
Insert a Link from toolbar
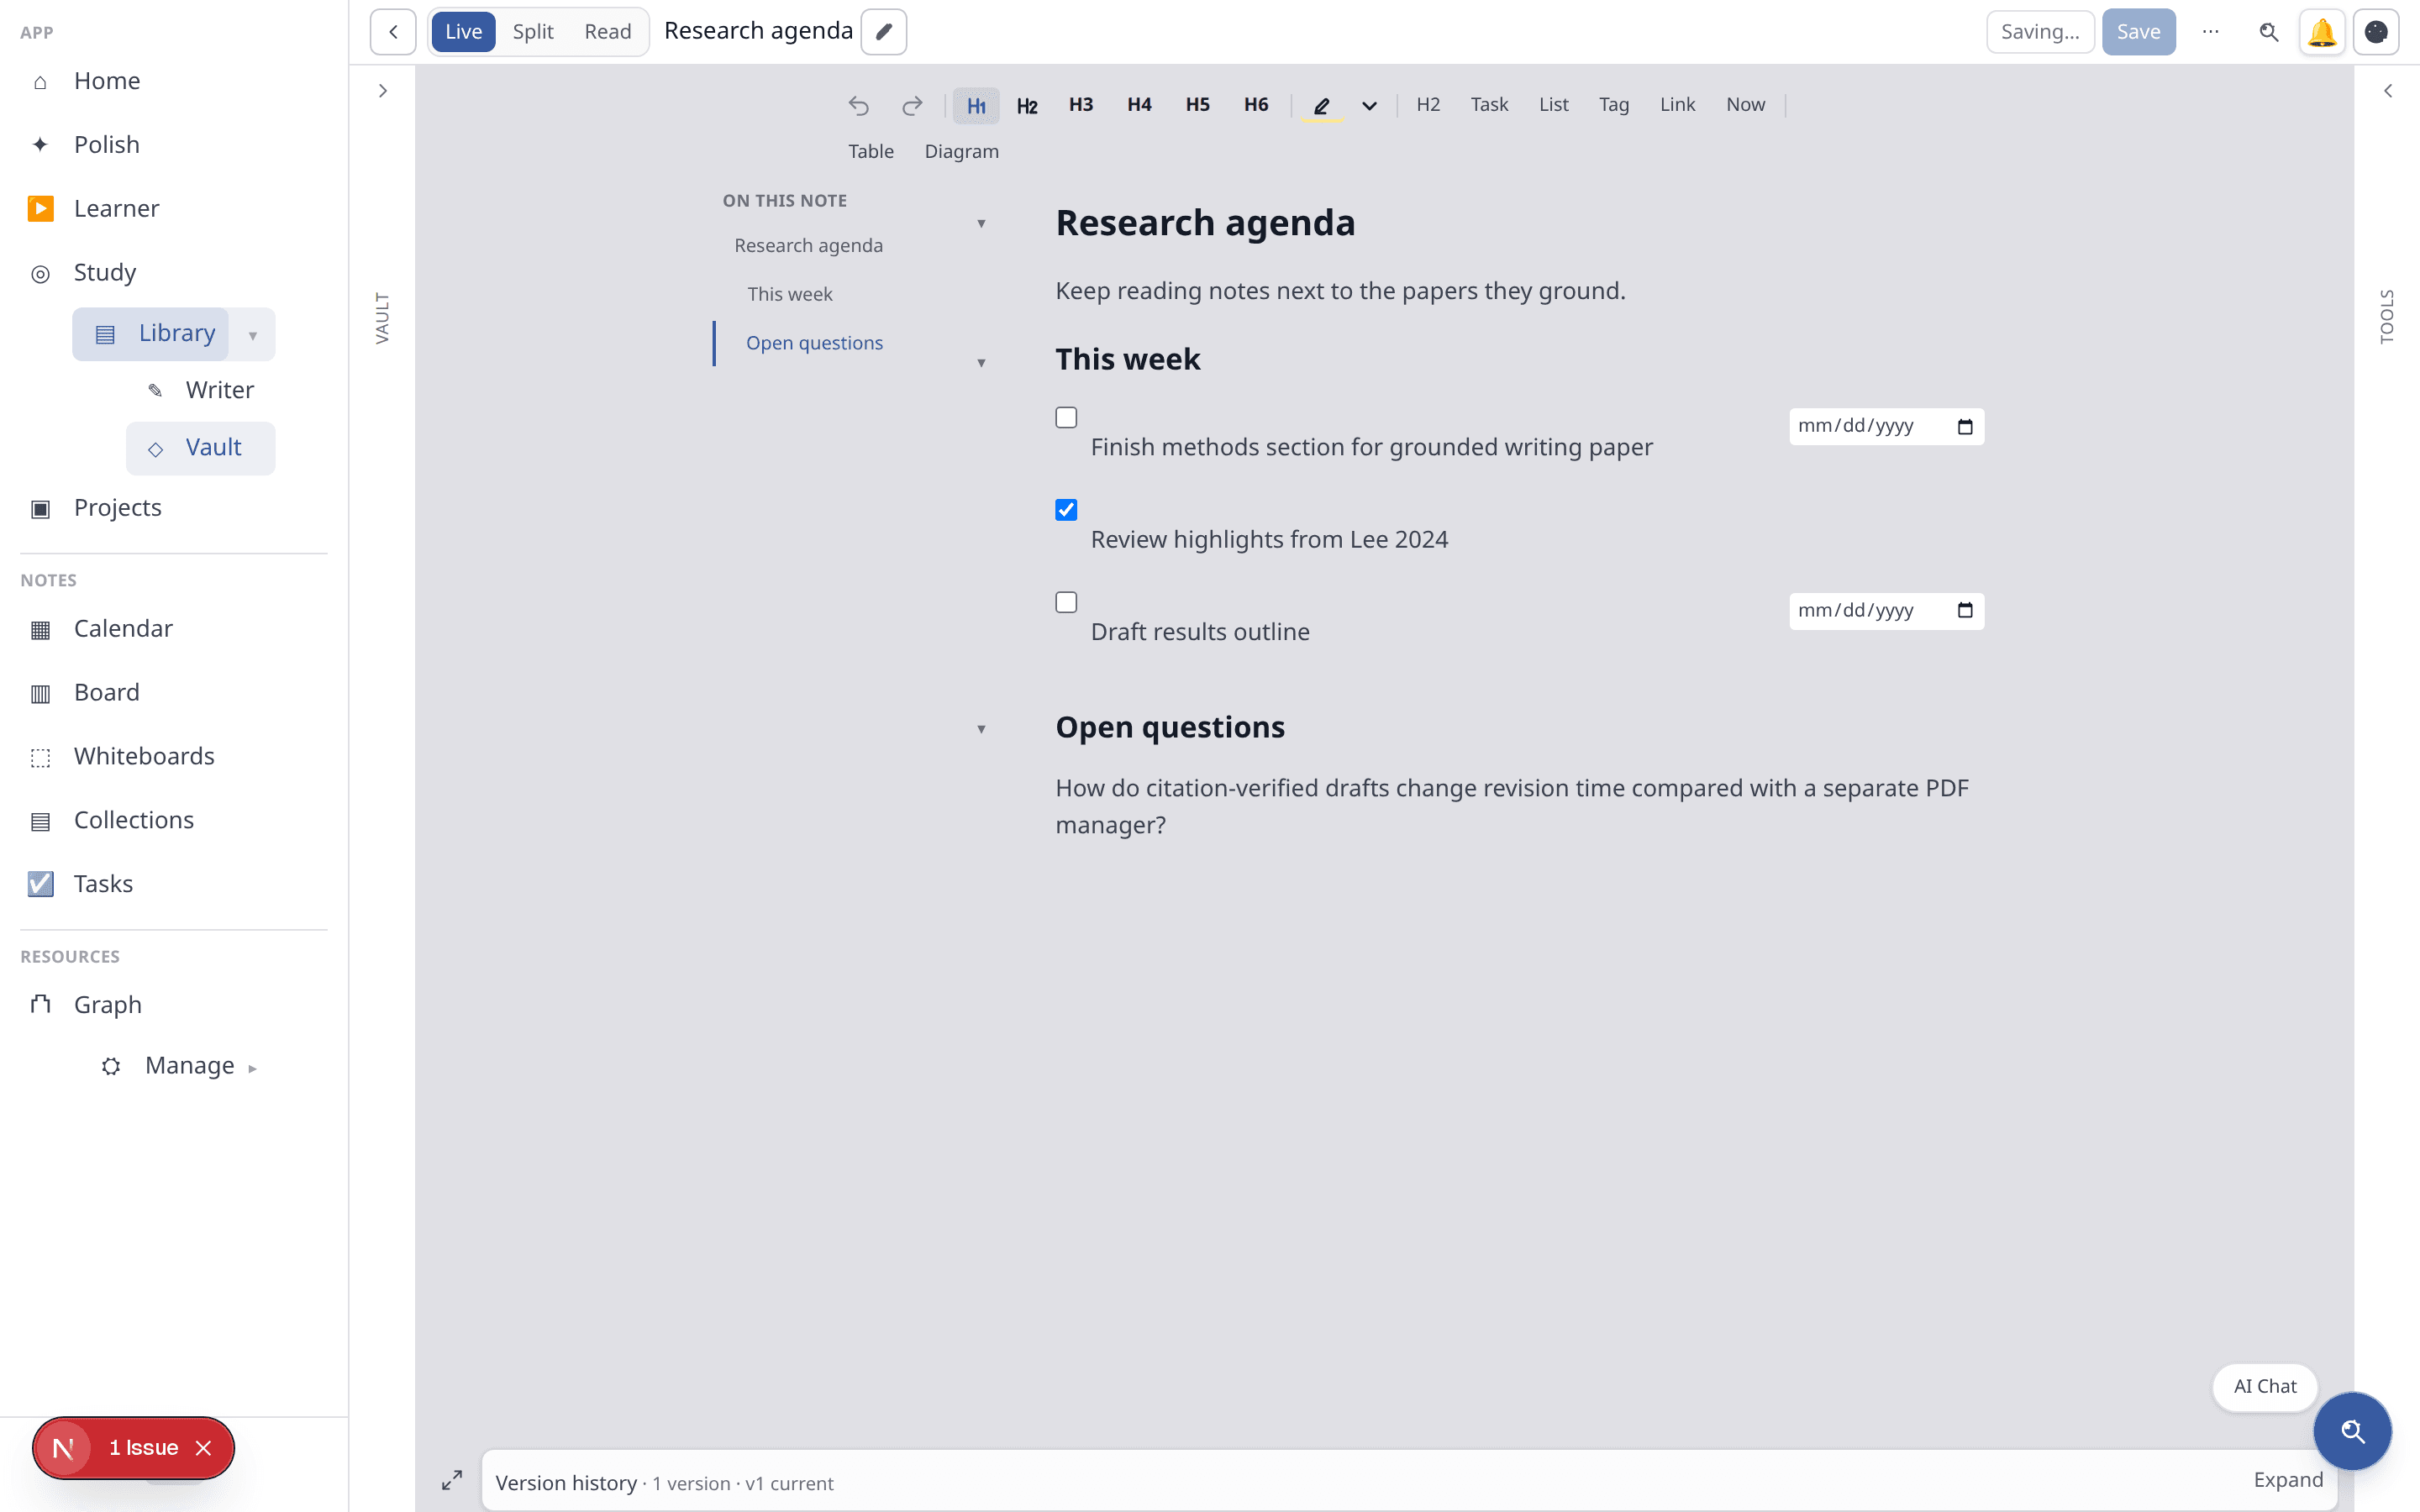[x=1677, y=105]
